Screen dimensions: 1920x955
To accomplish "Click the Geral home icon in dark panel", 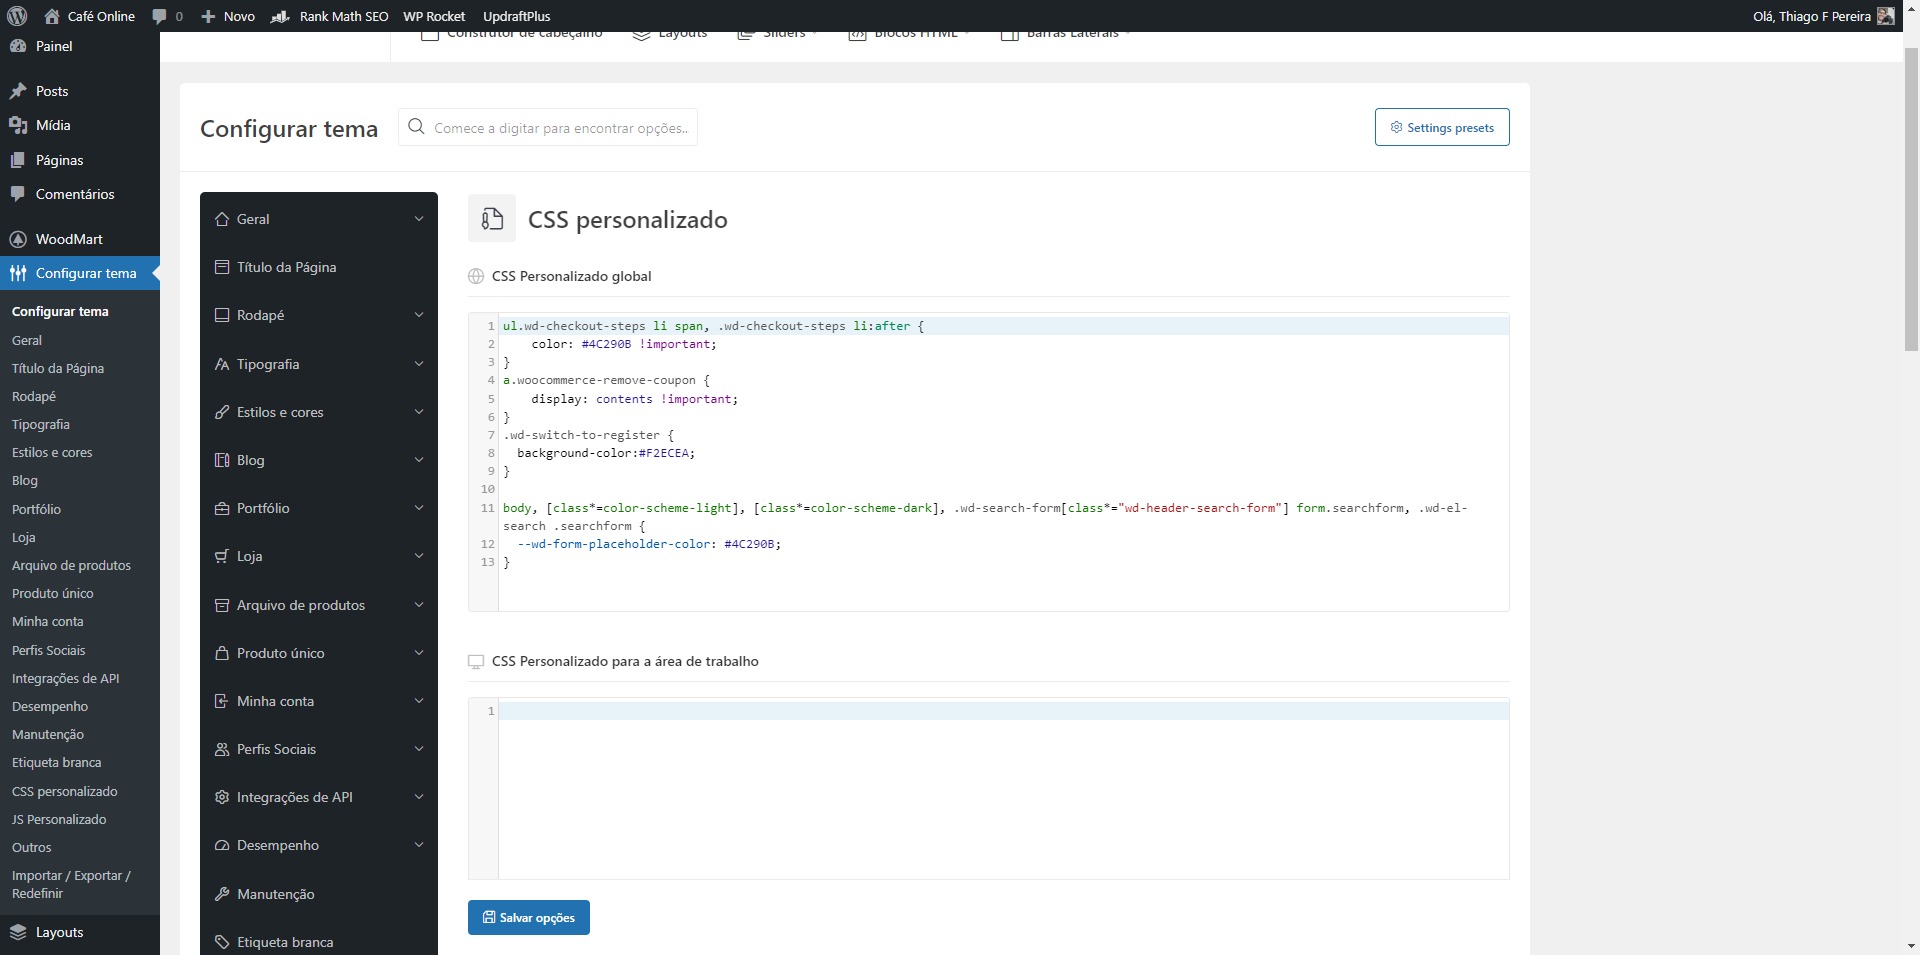I will tap(222, 219).
